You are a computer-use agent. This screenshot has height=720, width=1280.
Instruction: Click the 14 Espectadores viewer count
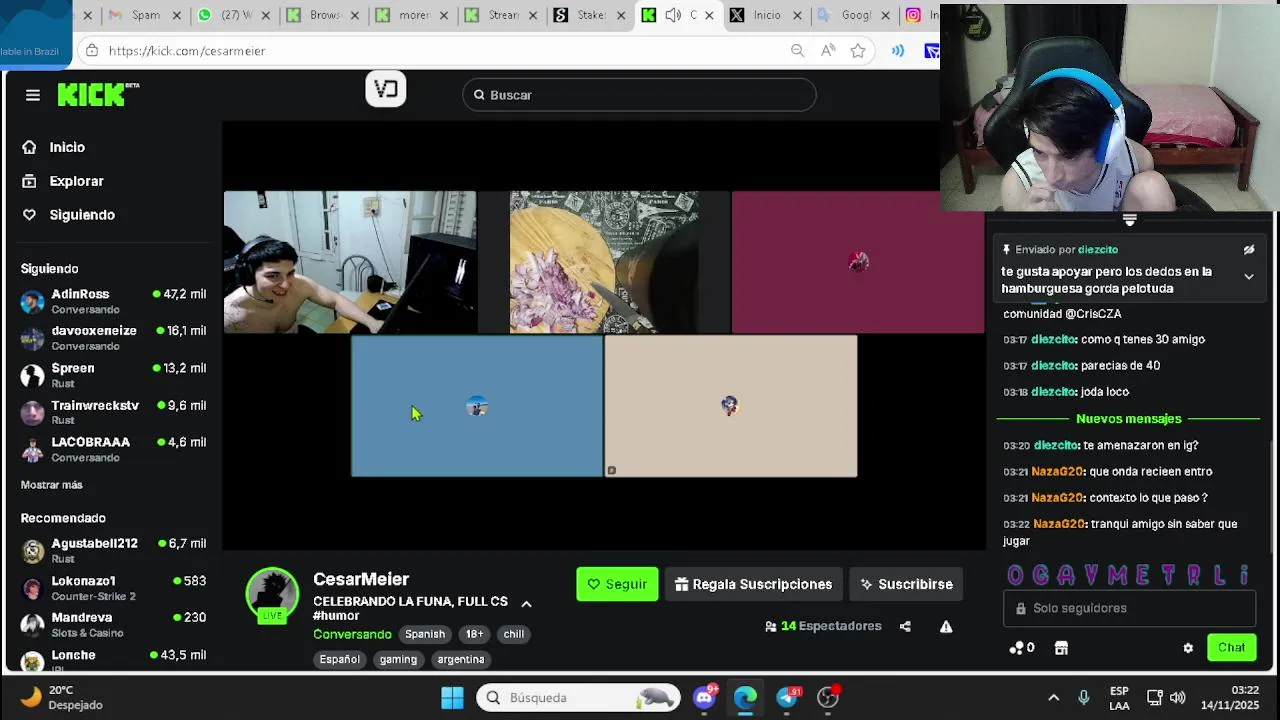click(x=823, y=626)
